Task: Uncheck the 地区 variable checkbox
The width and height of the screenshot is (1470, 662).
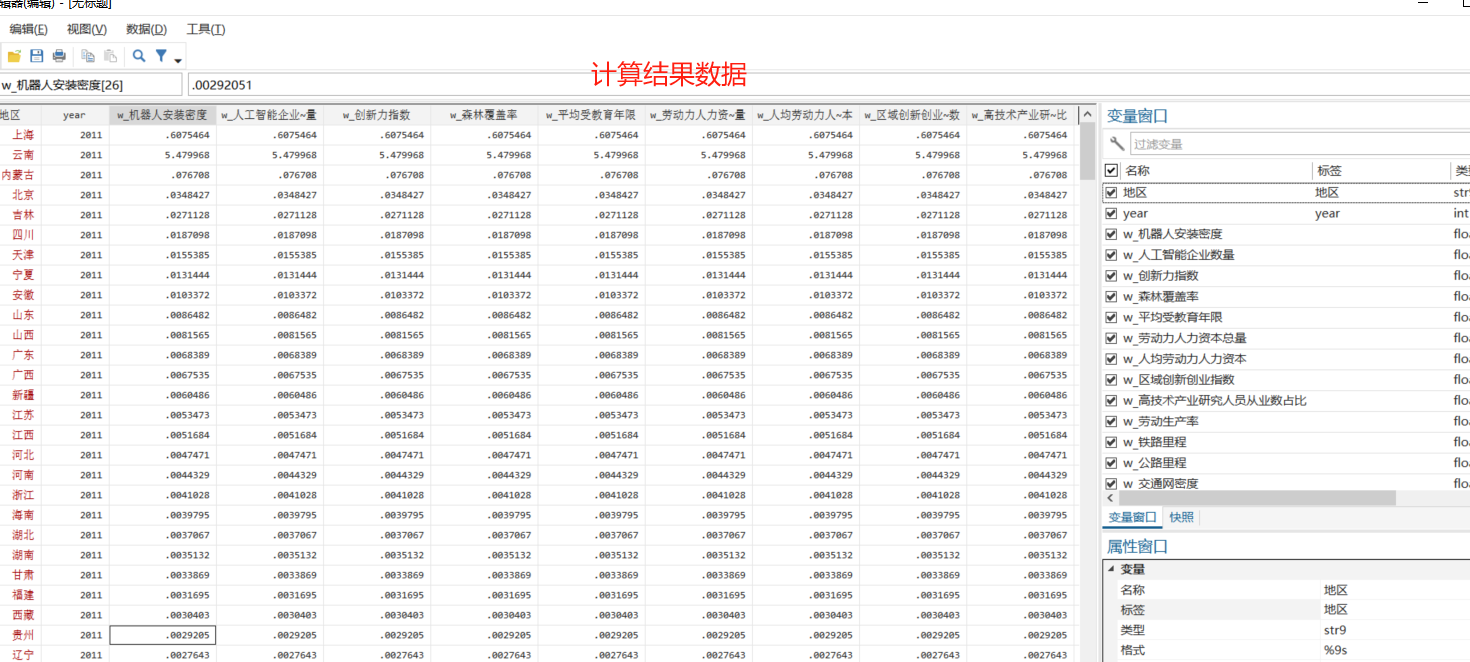Action: click(x=1111, y=192)
